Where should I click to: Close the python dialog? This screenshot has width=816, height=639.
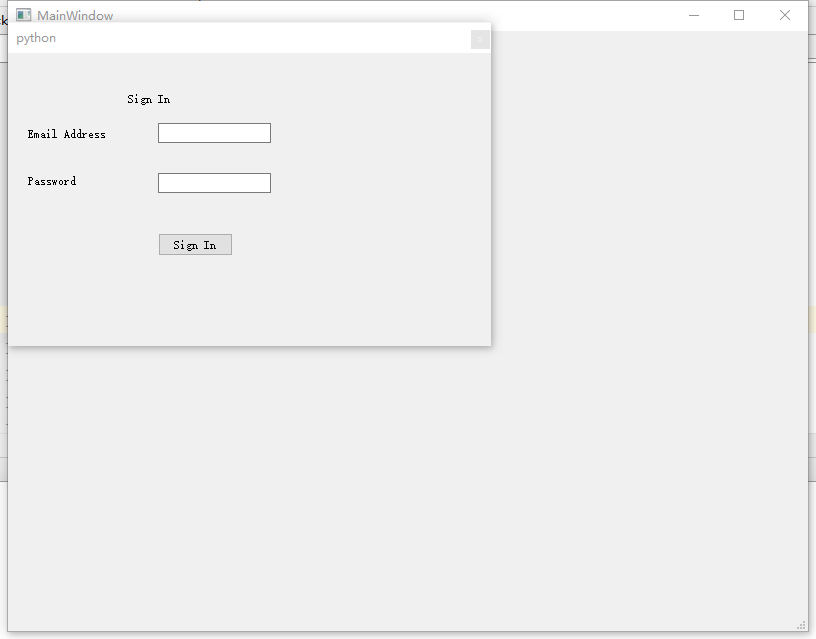pos(480,40)
